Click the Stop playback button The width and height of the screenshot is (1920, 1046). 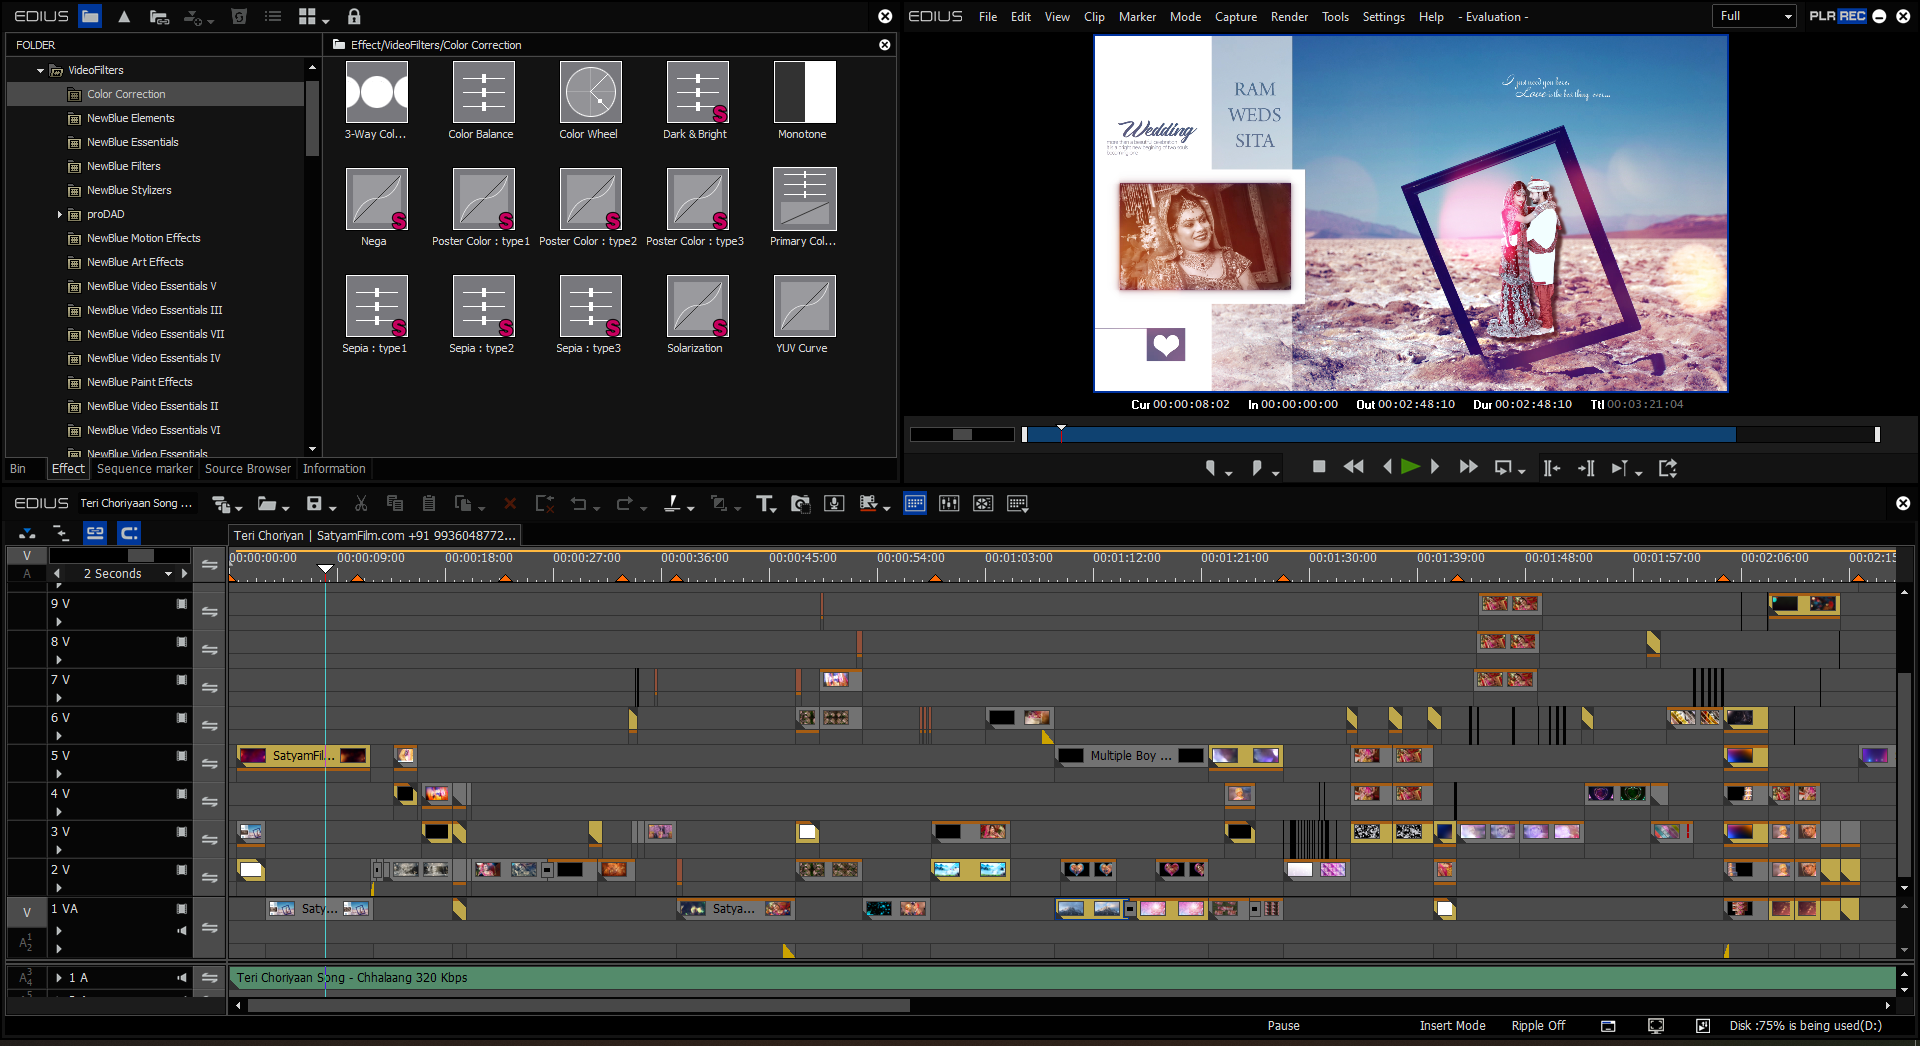(1319, 467)
